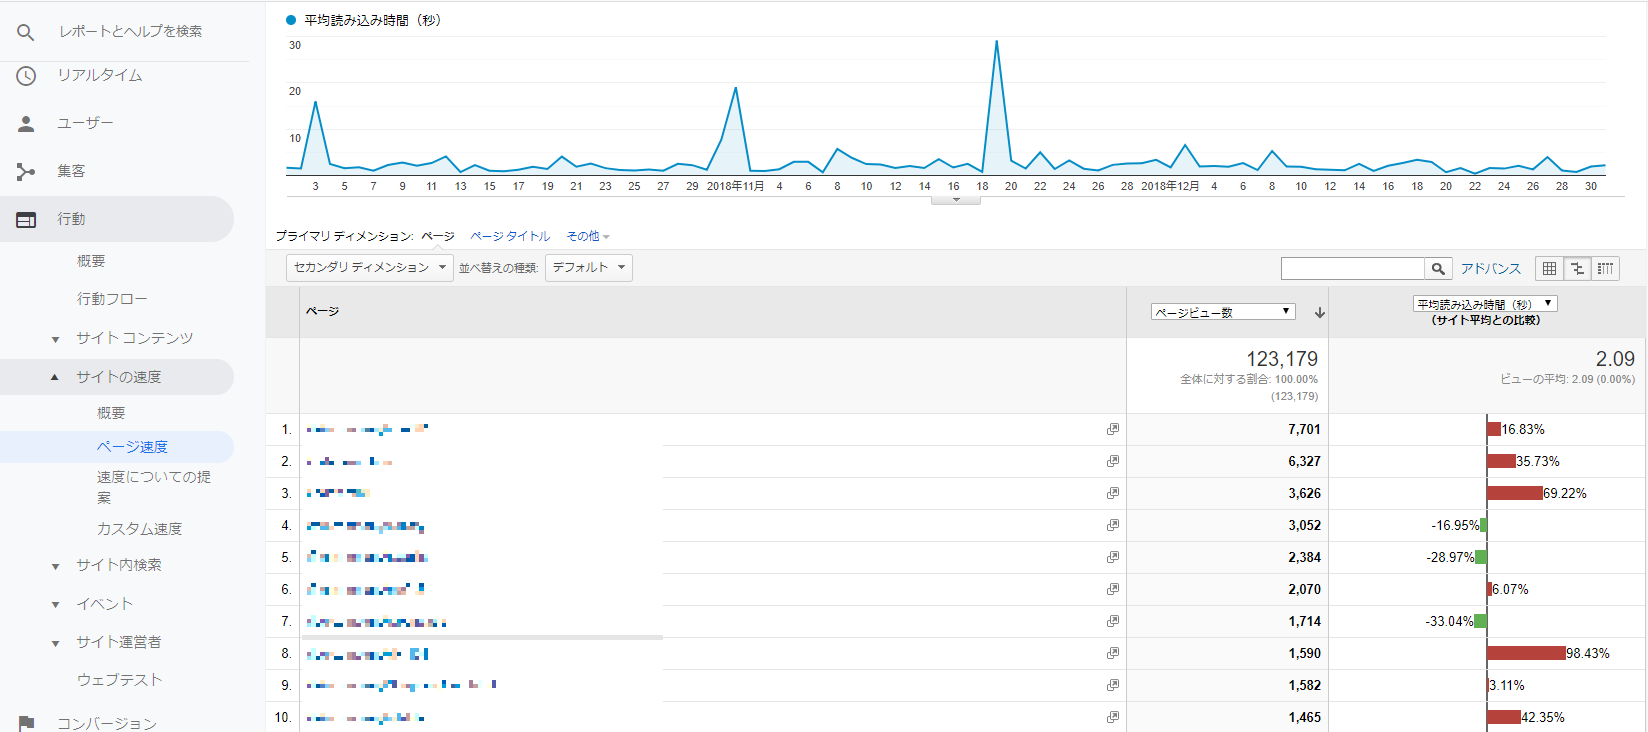
Task: Open the ページビュー数 metric dropdown
Action: (x=1223, y=312)
